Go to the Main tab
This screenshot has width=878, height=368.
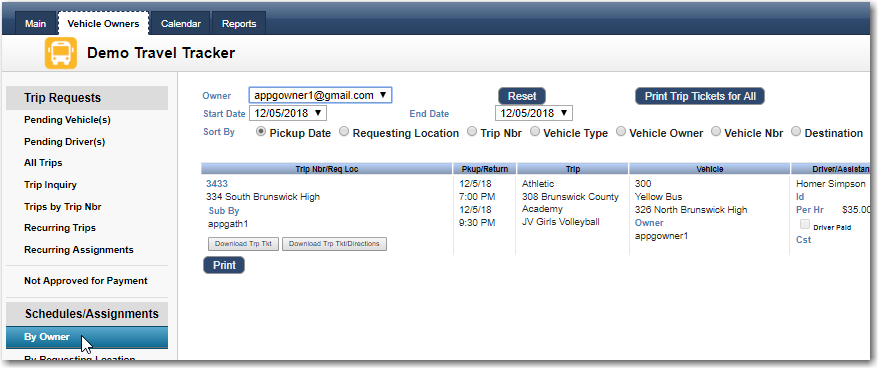(x=35, y=24)
